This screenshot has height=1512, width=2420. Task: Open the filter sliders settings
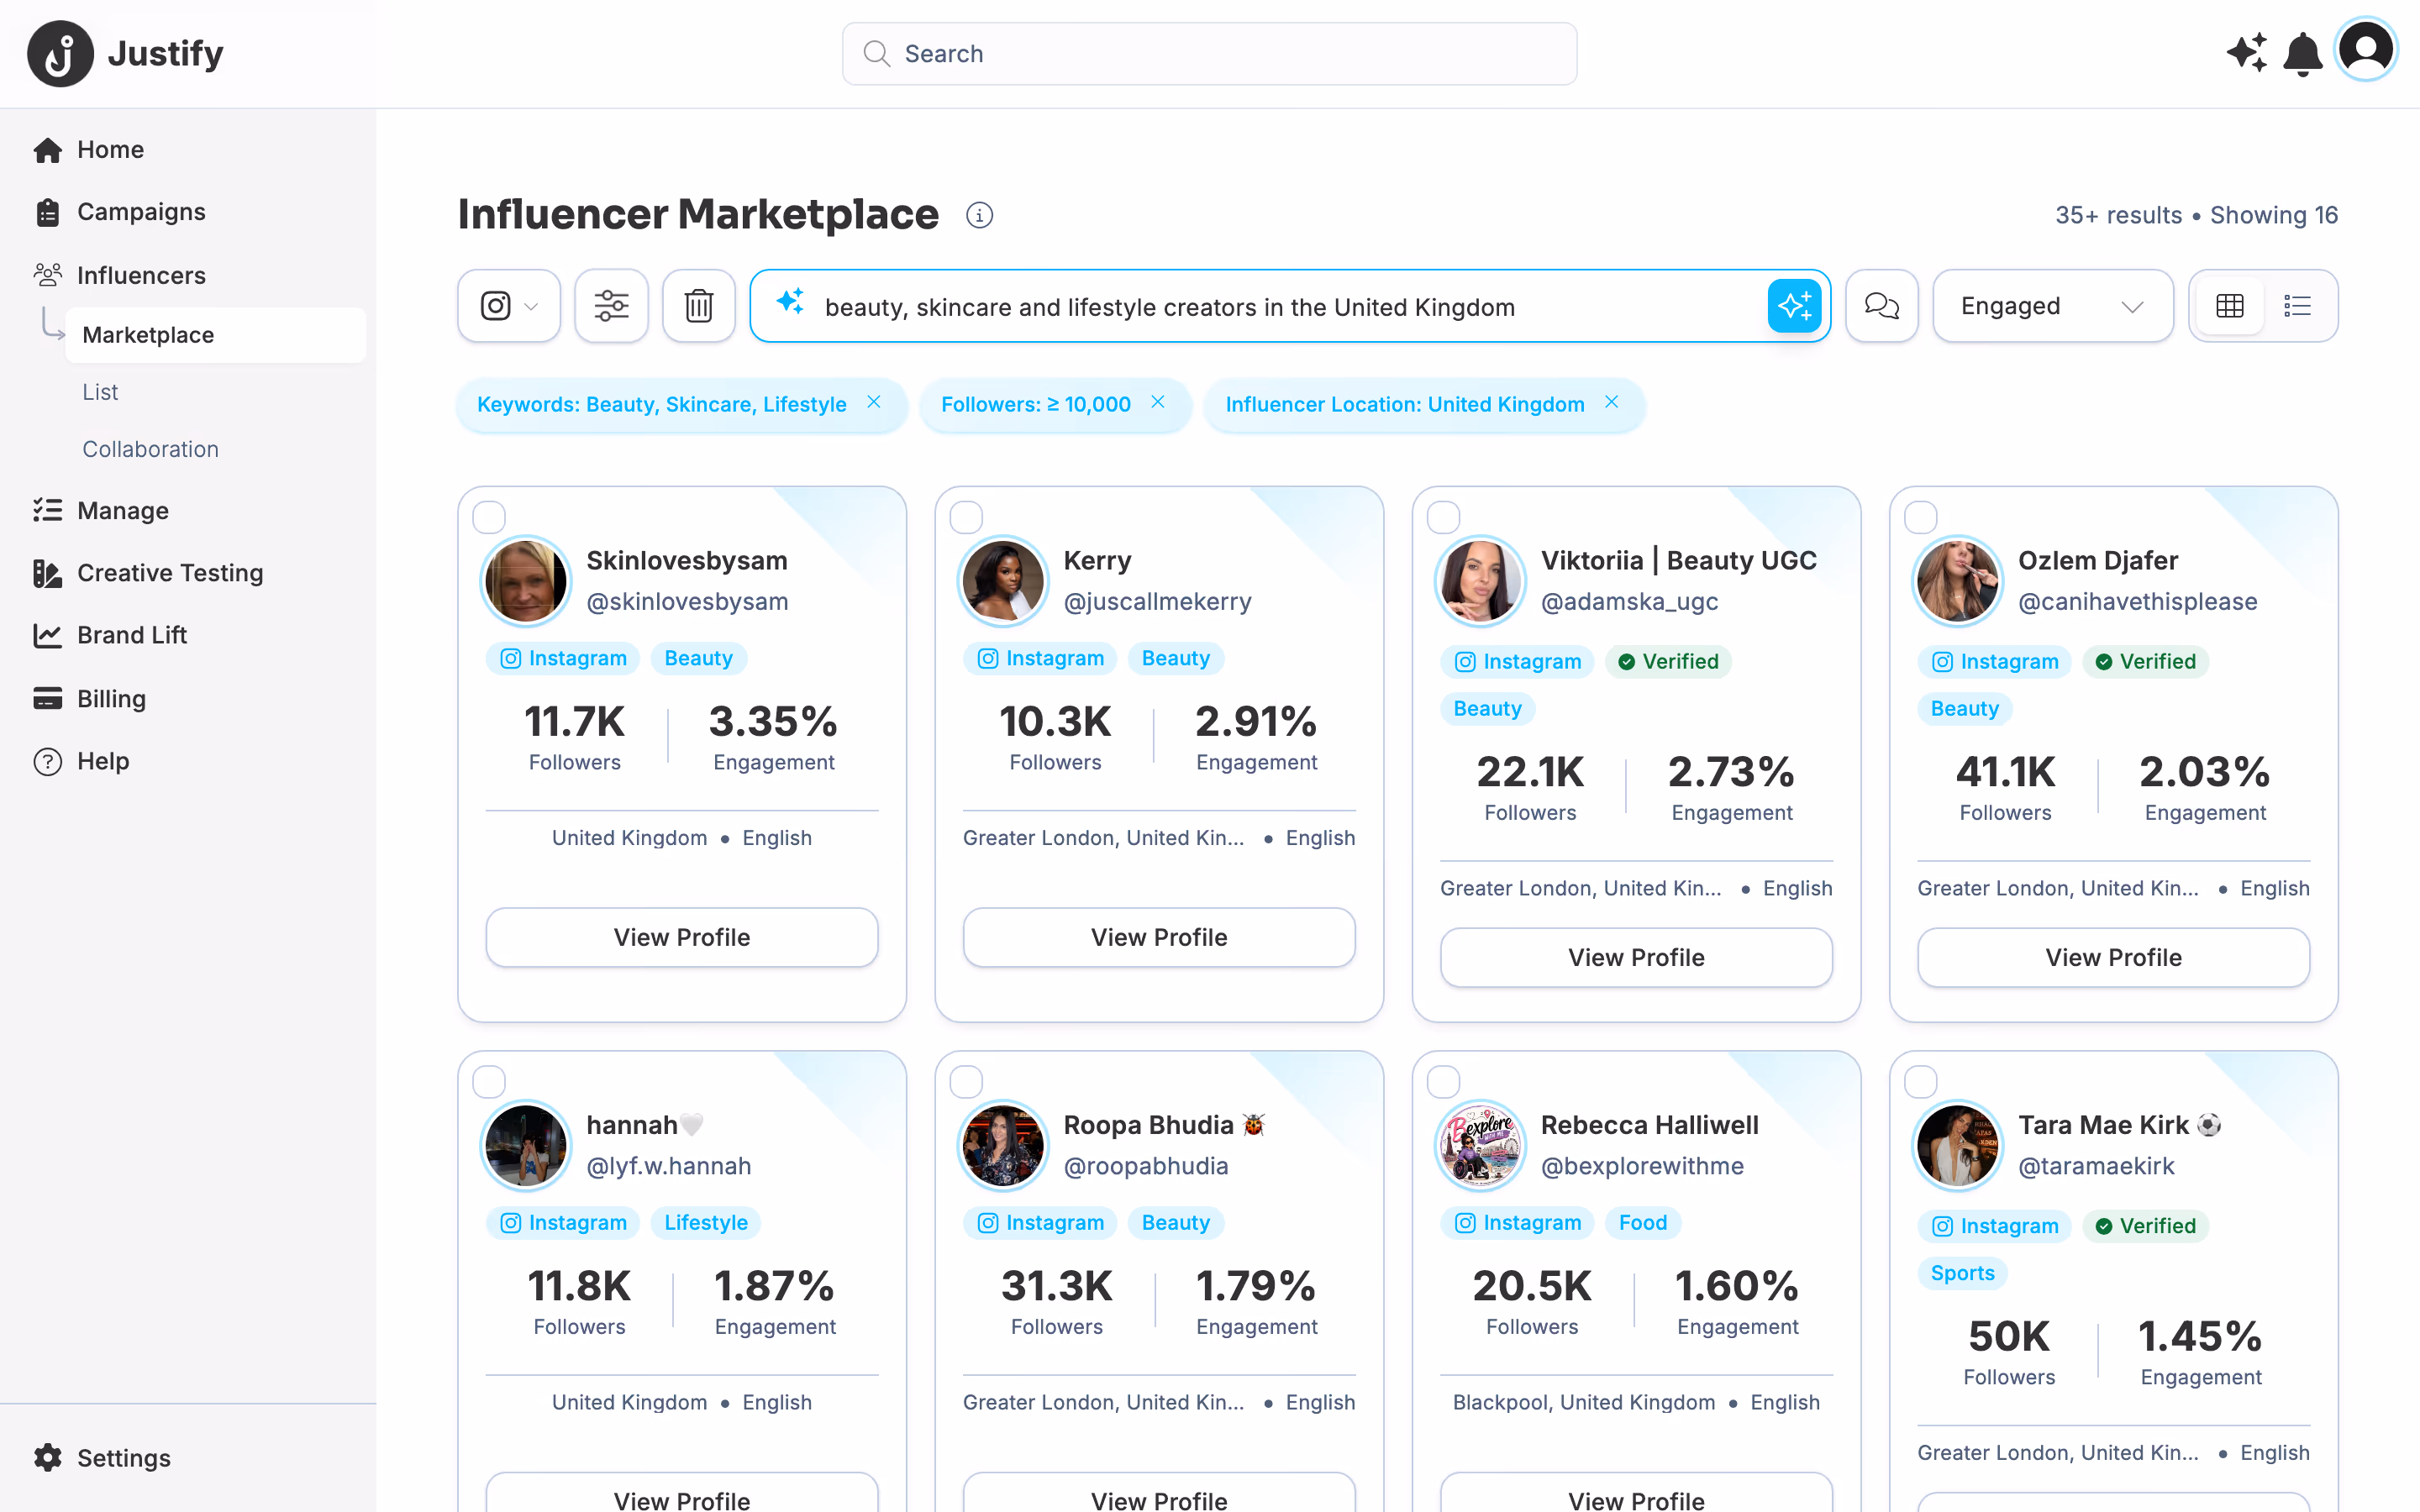pos(611,306)
